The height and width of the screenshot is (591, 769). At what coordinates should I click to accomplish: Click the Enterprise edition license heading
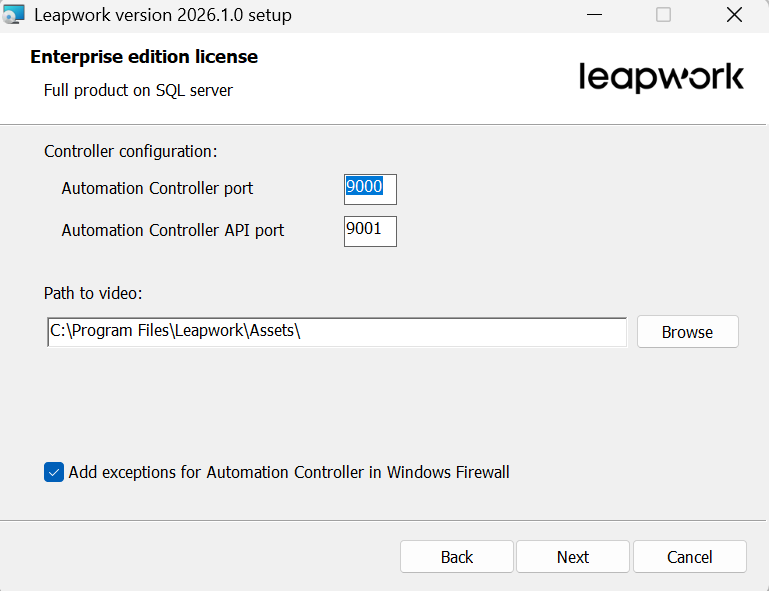click(x=144, y=57)
